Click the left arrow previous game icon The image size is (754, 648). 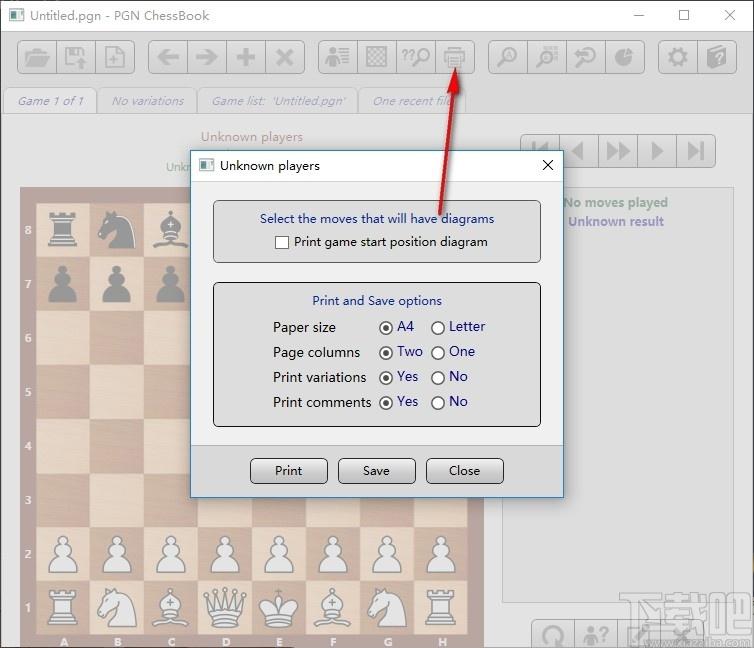point(168,58)
